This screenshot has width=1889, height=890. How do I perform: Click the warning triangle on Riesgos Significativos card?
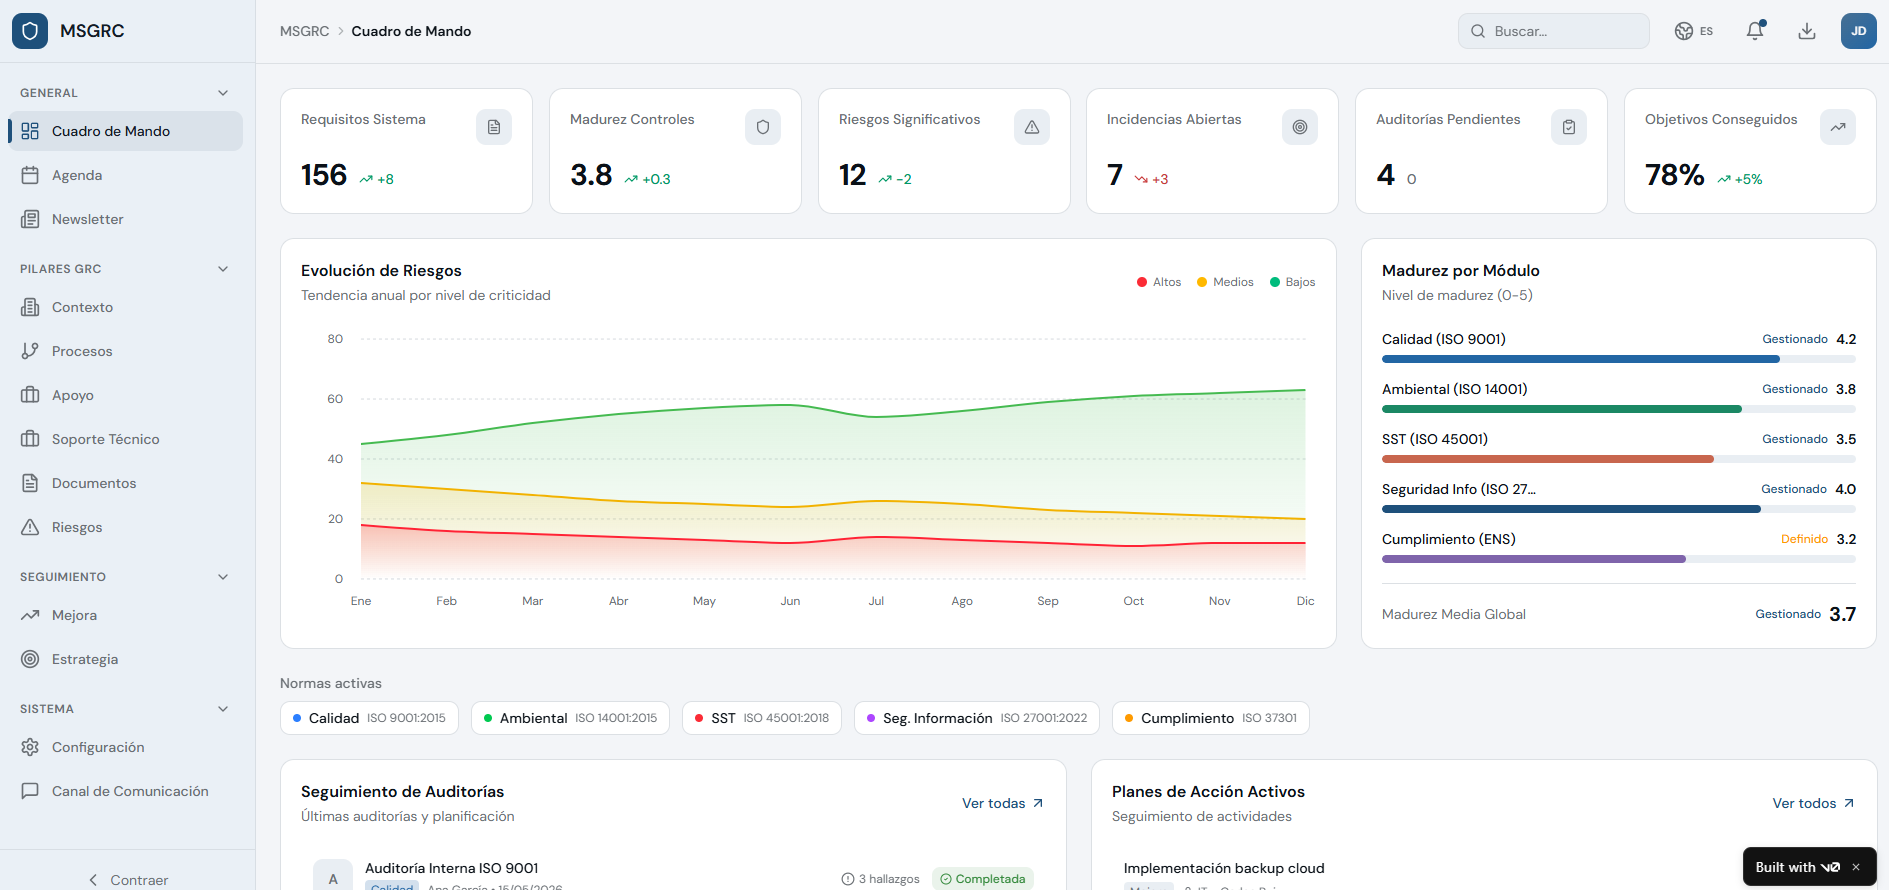pyautogui.click(x=1032, y=127)
